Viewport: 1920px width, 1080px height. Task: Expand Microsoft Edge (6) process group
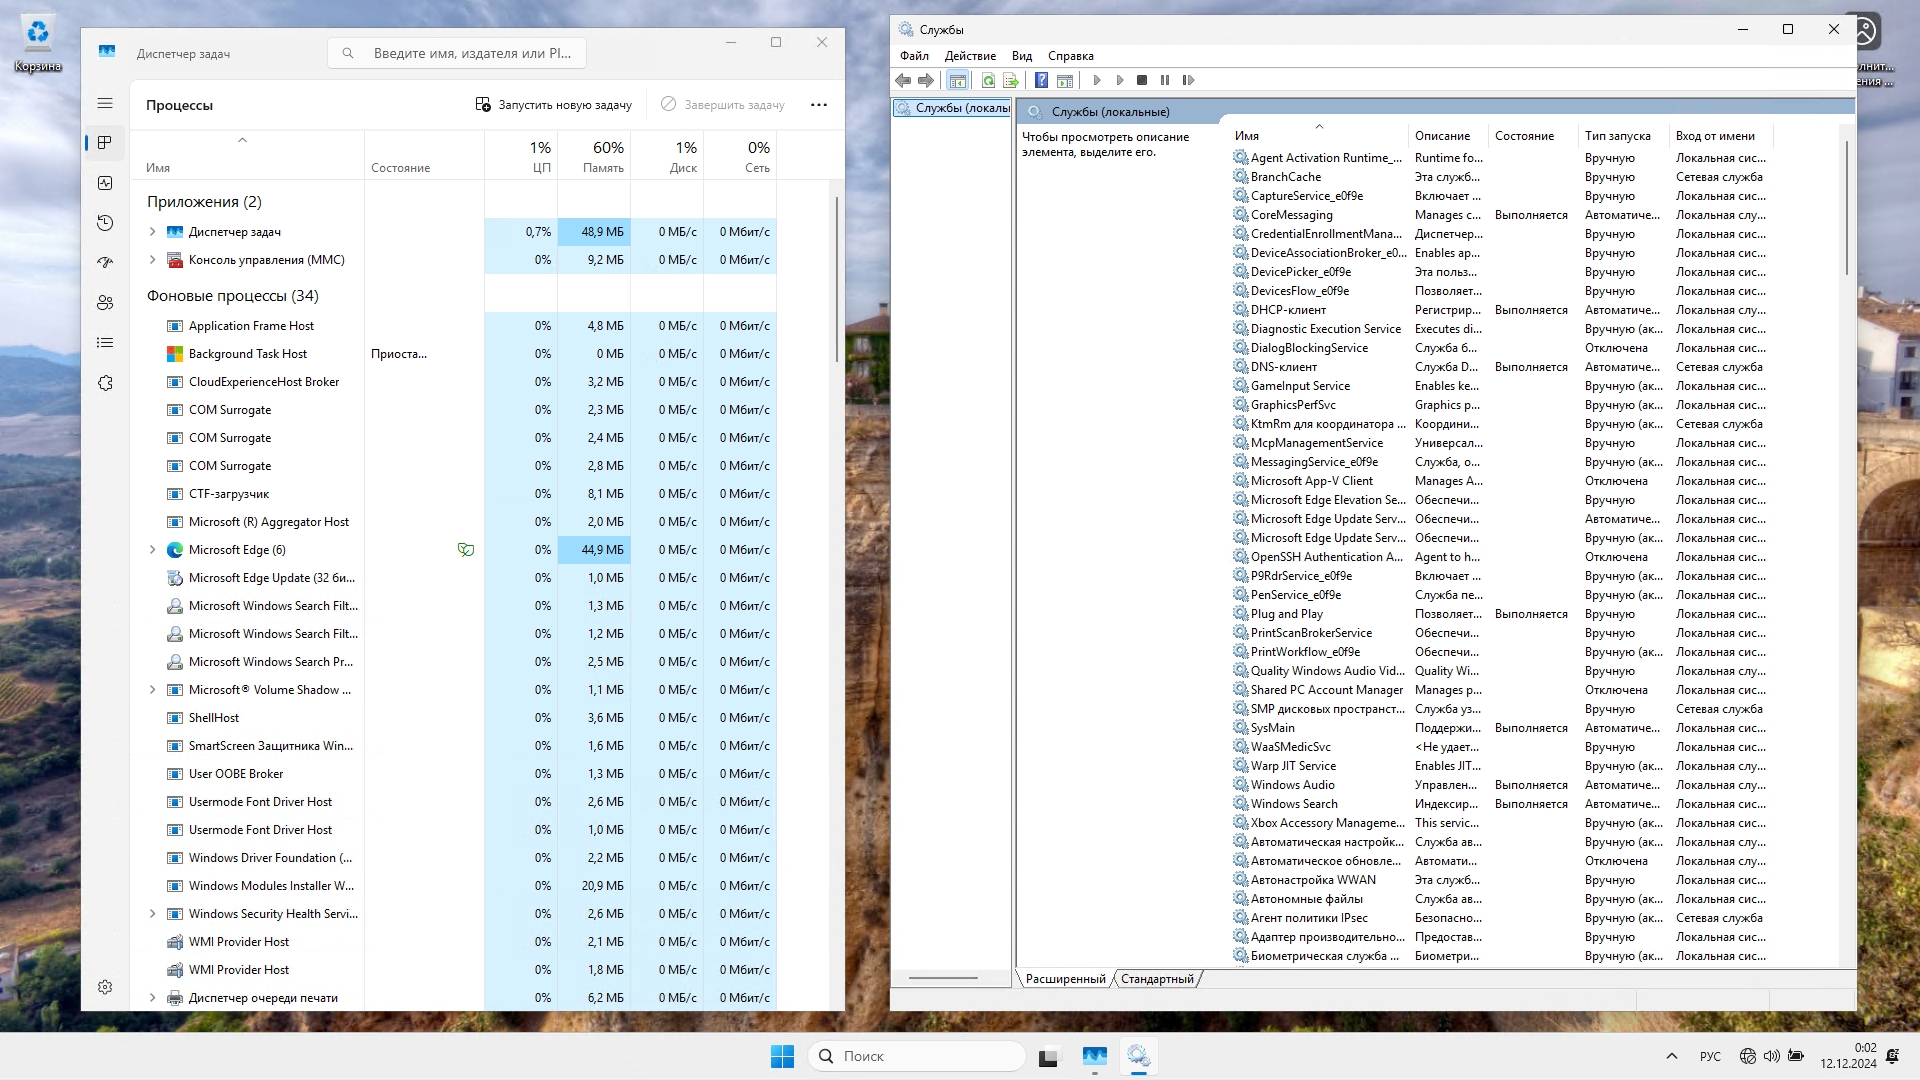[152, 550]
